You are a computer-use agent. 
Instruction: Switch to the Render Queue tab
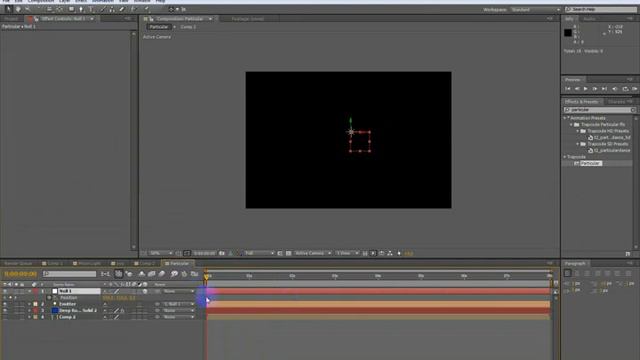tap(18, 264)
